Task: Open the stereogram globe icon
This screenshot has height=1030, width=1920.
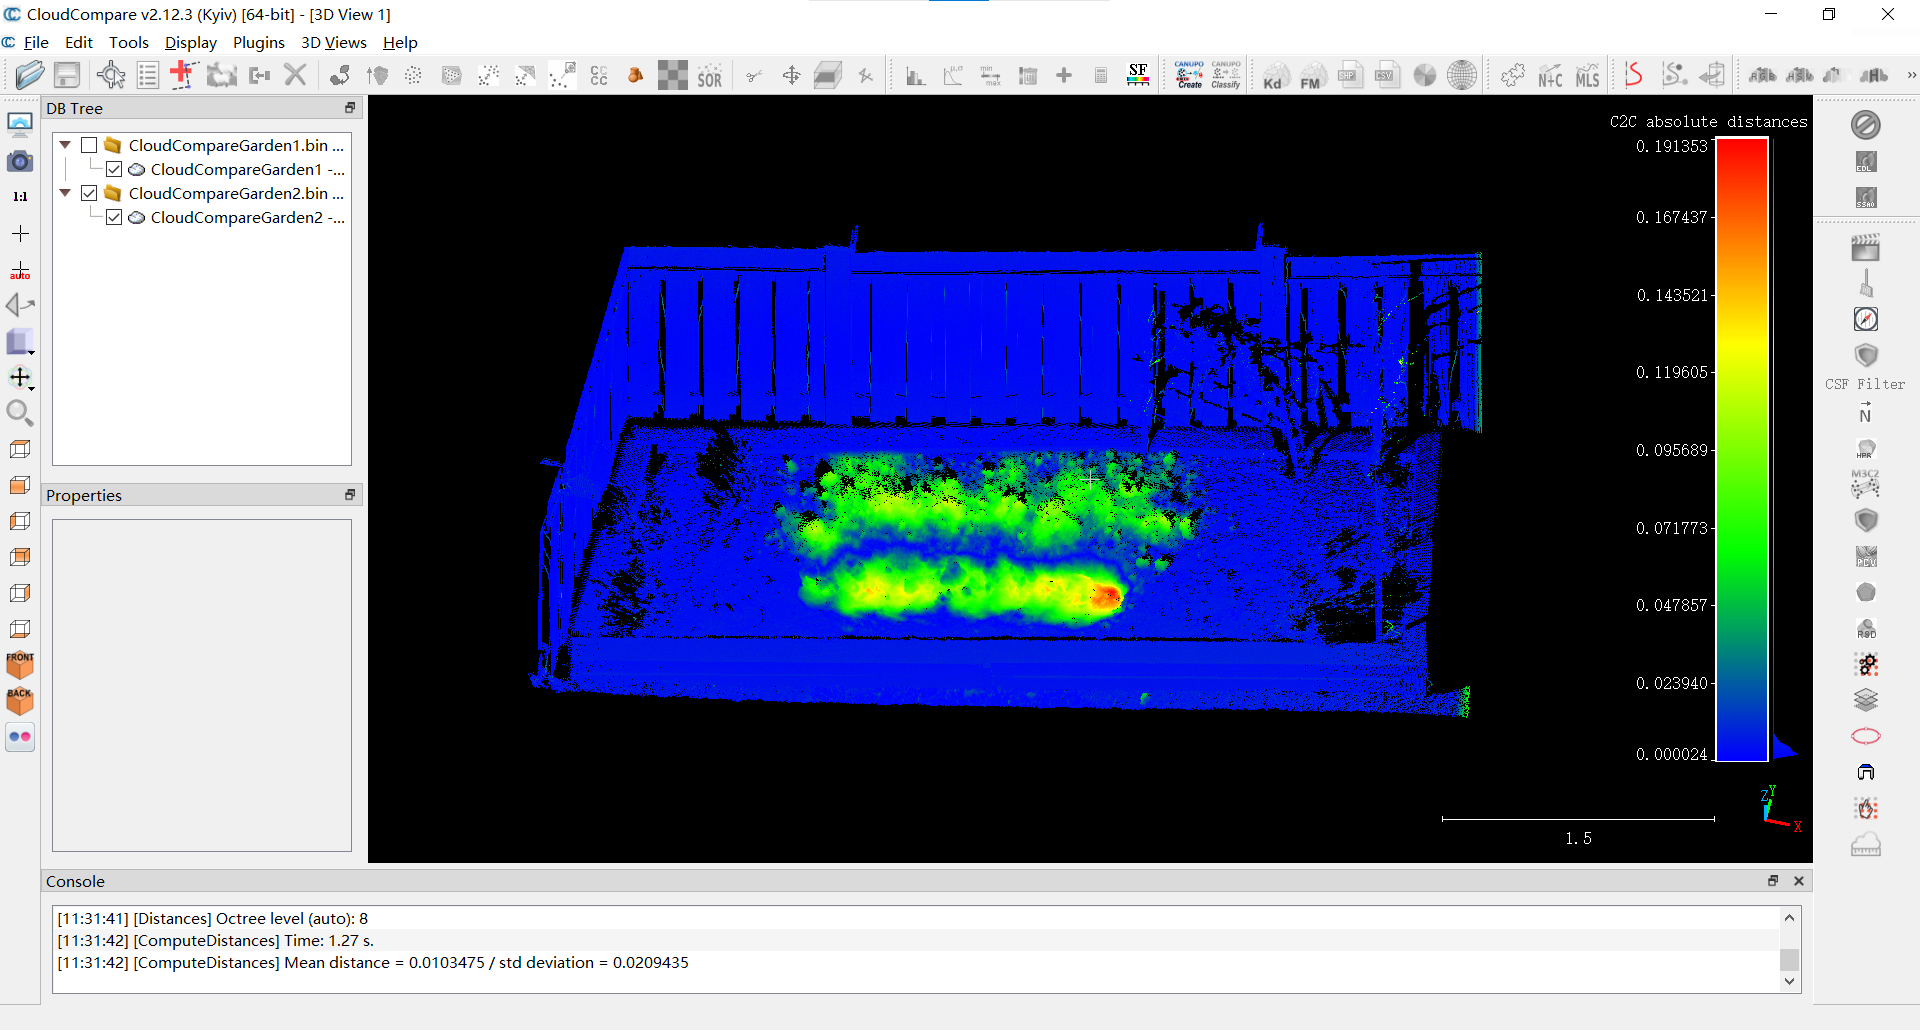Action: click(x=1462, y=75)
